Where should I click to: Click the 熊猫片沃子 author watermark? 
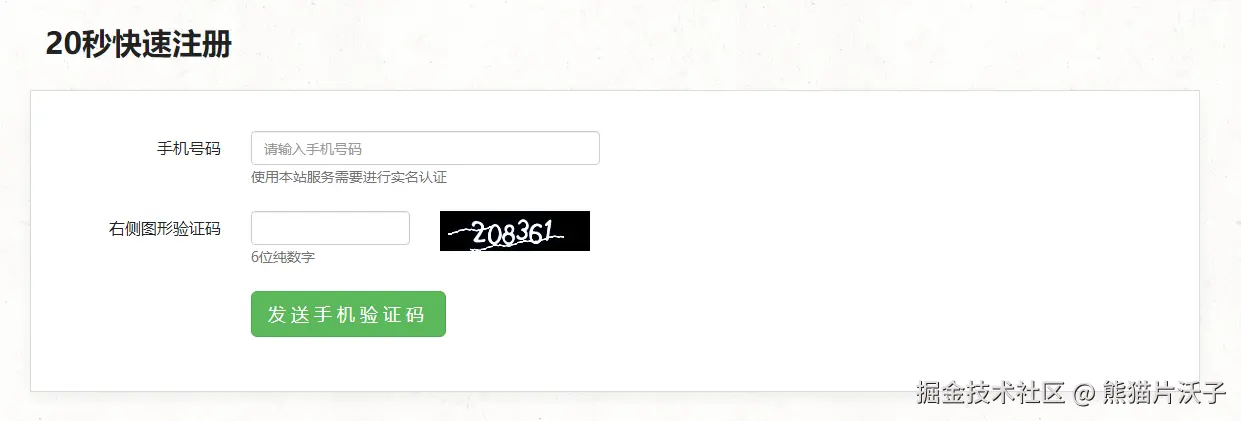click(1164, 392)
